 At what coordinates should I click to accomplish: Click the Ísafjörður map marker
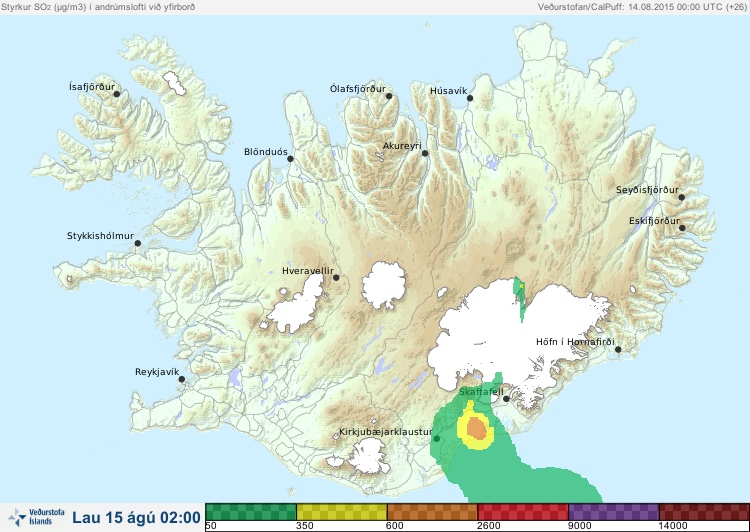click(x=116, y=94)
